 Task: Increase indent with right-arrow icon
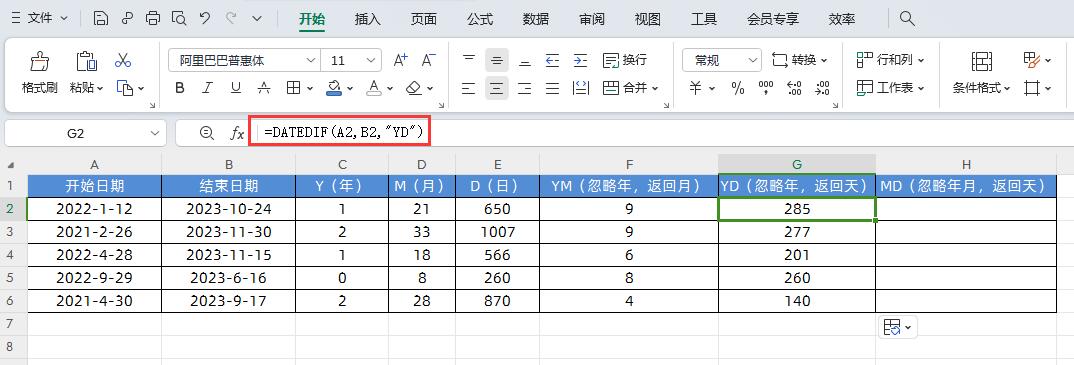(580, 60)
